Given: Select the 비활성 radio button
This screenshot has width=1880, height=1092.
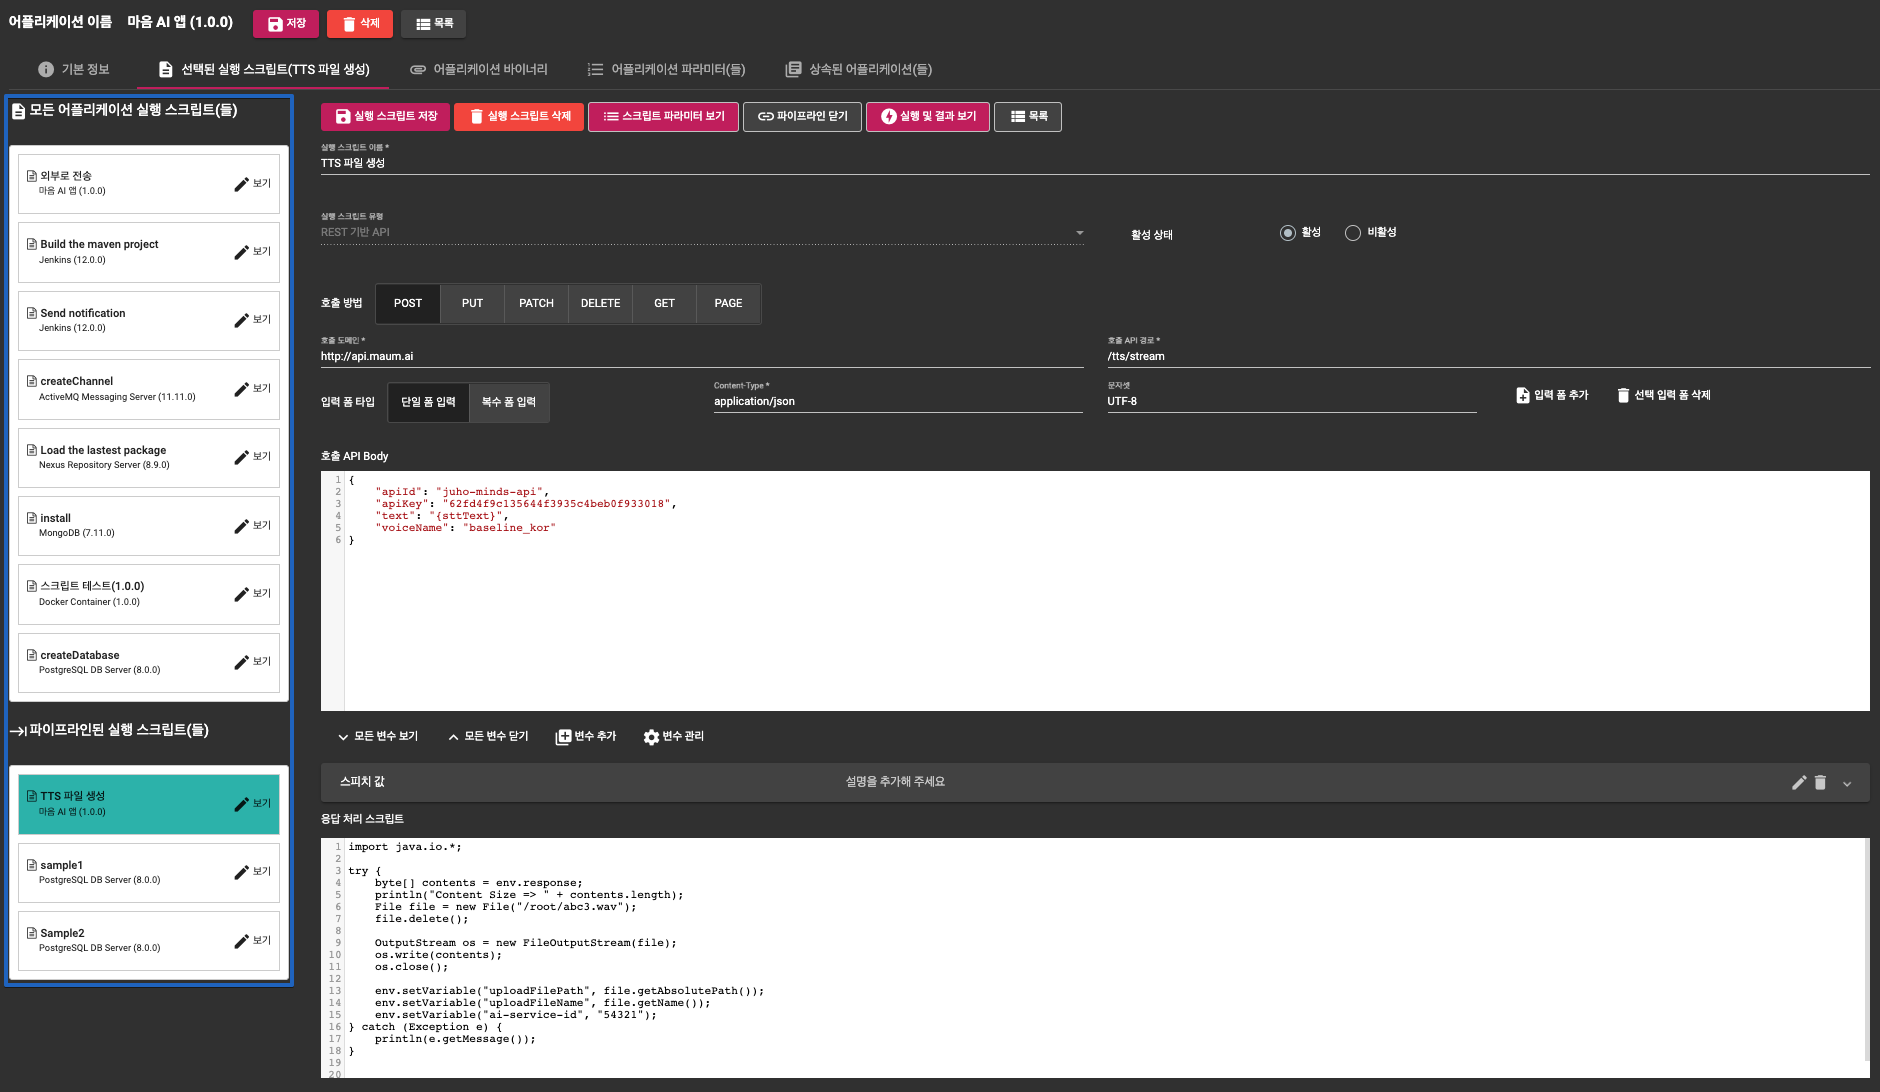Looking at the screenshot, I should [1353, 233].
